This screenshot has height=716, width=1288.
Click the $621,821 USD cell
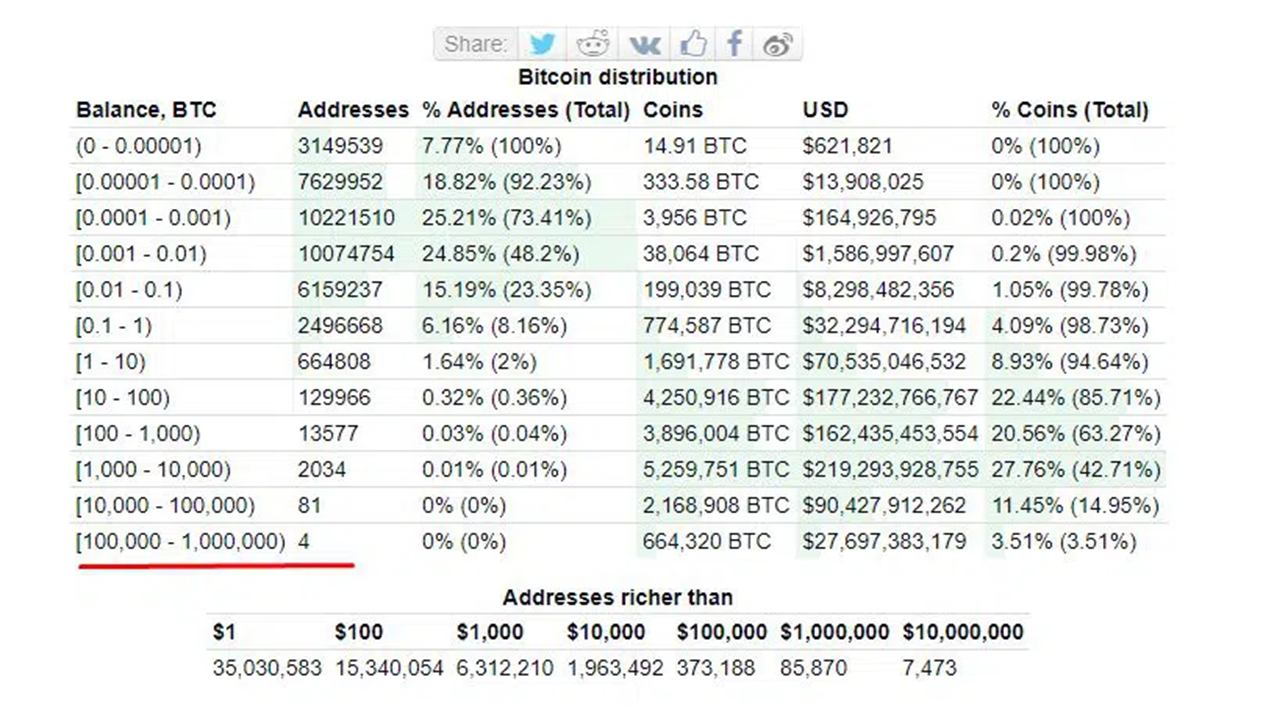(x=847, y=146)
